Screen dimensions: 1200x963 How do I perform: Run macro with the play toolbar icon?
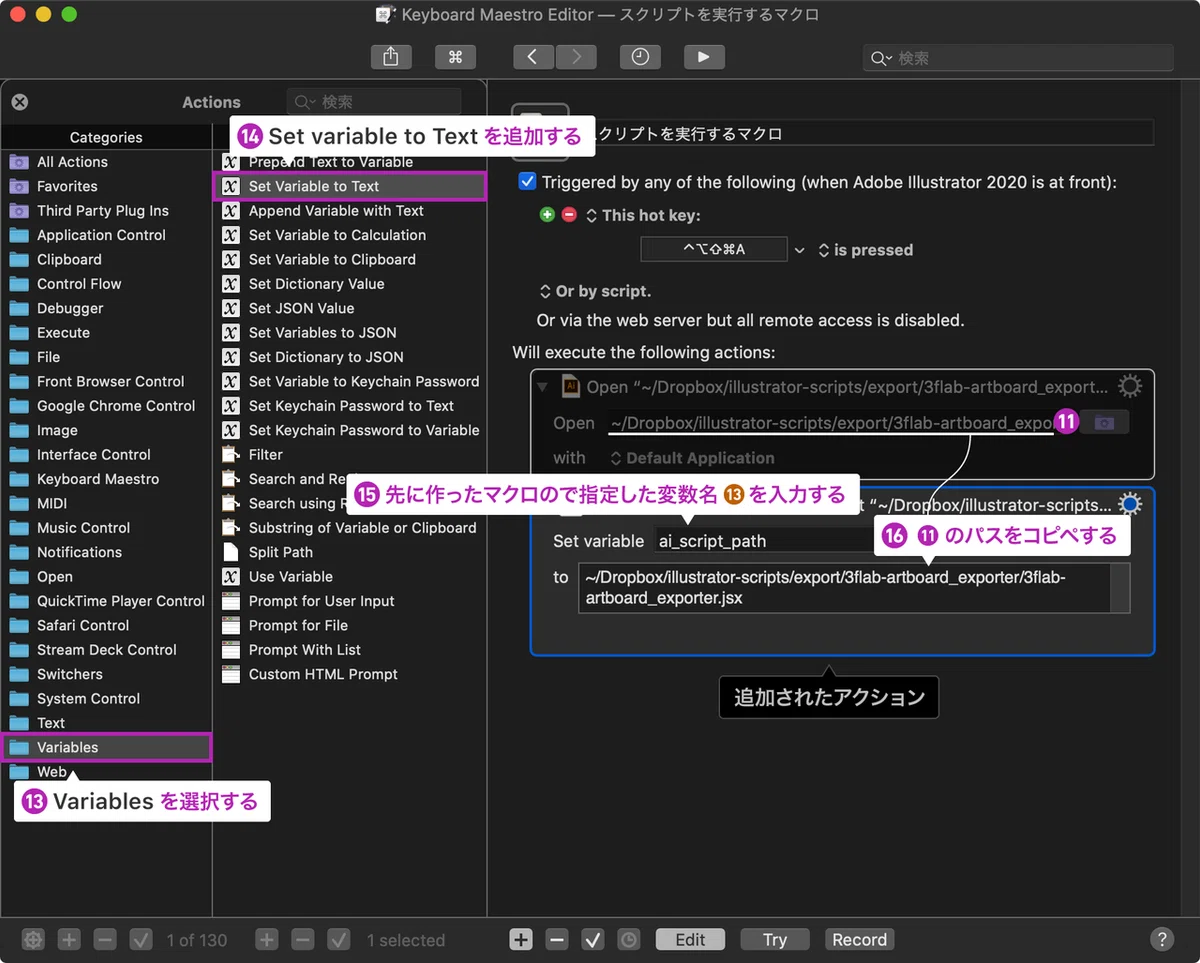(x=704, y=58)
